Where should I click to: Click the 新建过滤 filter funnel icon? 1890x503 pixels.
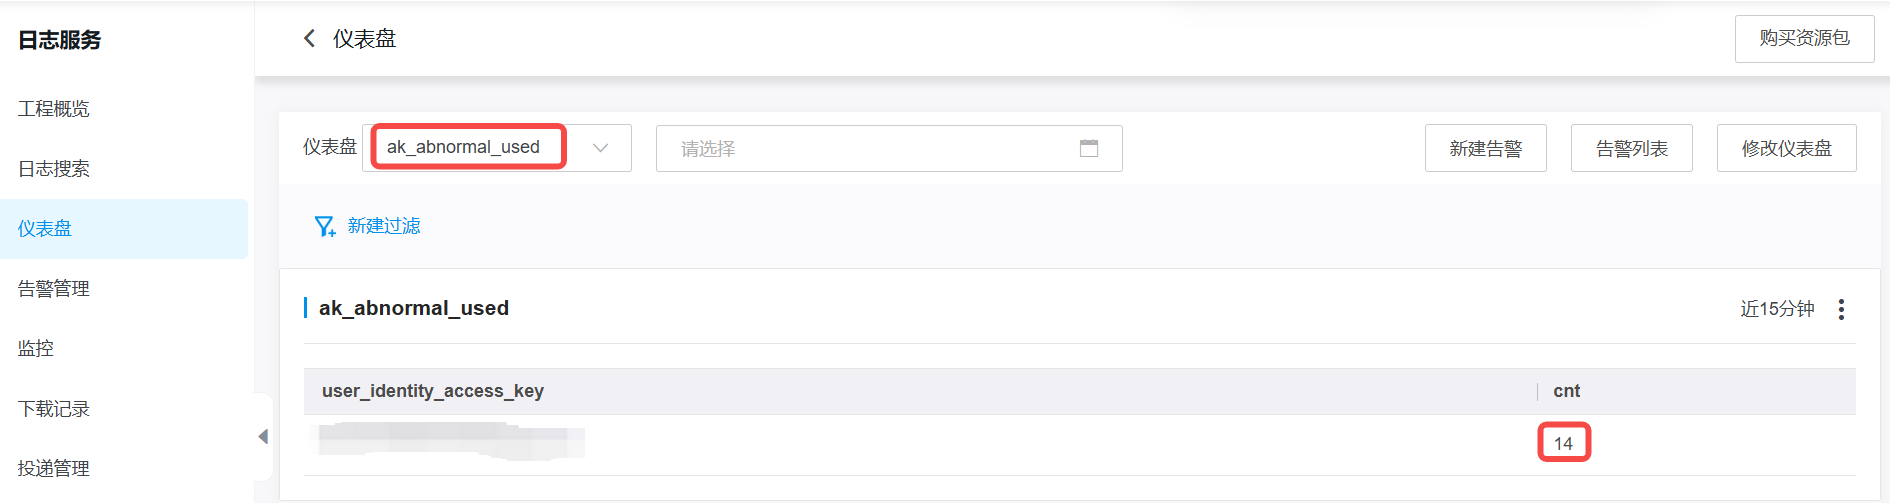pyautogui.click(x=325, y=227)
